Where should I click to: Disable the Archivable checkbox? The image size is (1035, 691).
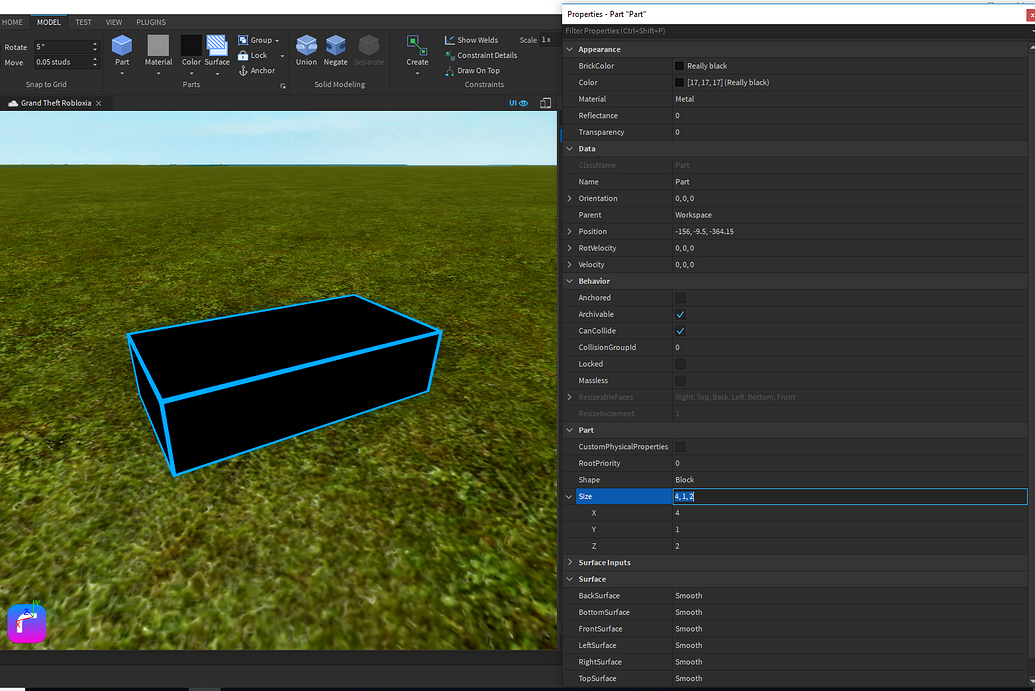[679, 314]
